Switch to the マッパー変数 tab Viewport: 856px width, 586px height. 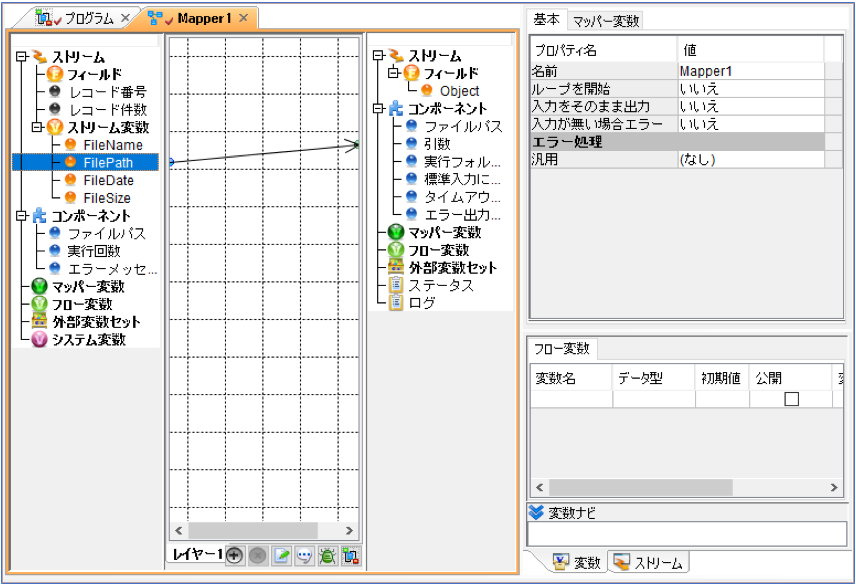605,21
